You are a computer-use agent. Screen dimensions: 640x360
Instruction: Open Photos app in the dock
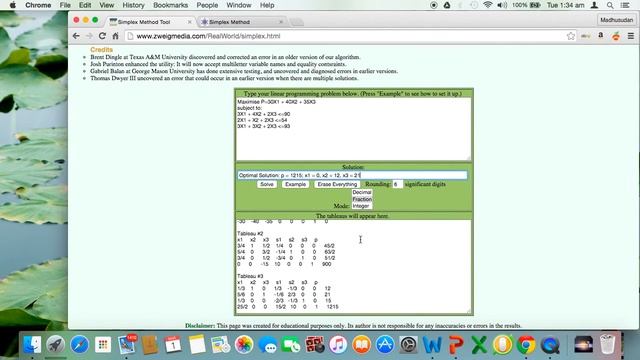click(244, 344)
